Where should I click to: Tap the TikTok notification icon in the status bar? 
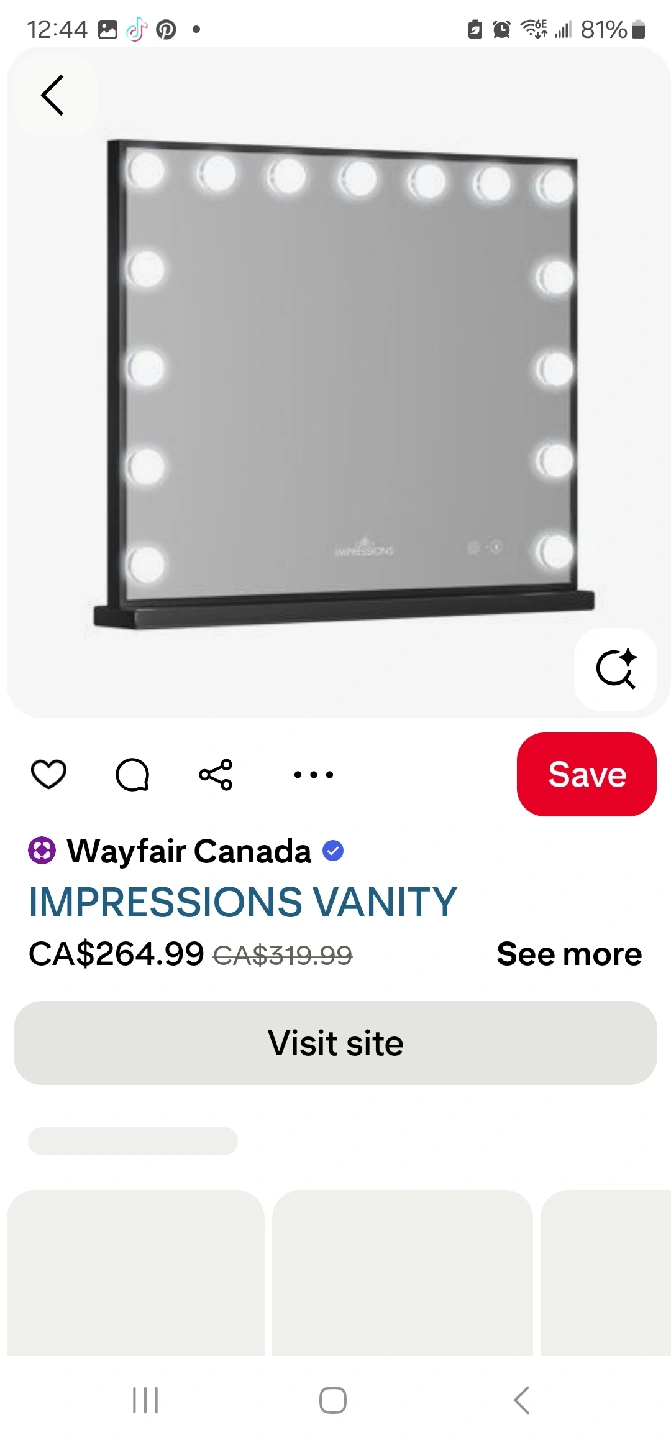[x=137, y=29]
